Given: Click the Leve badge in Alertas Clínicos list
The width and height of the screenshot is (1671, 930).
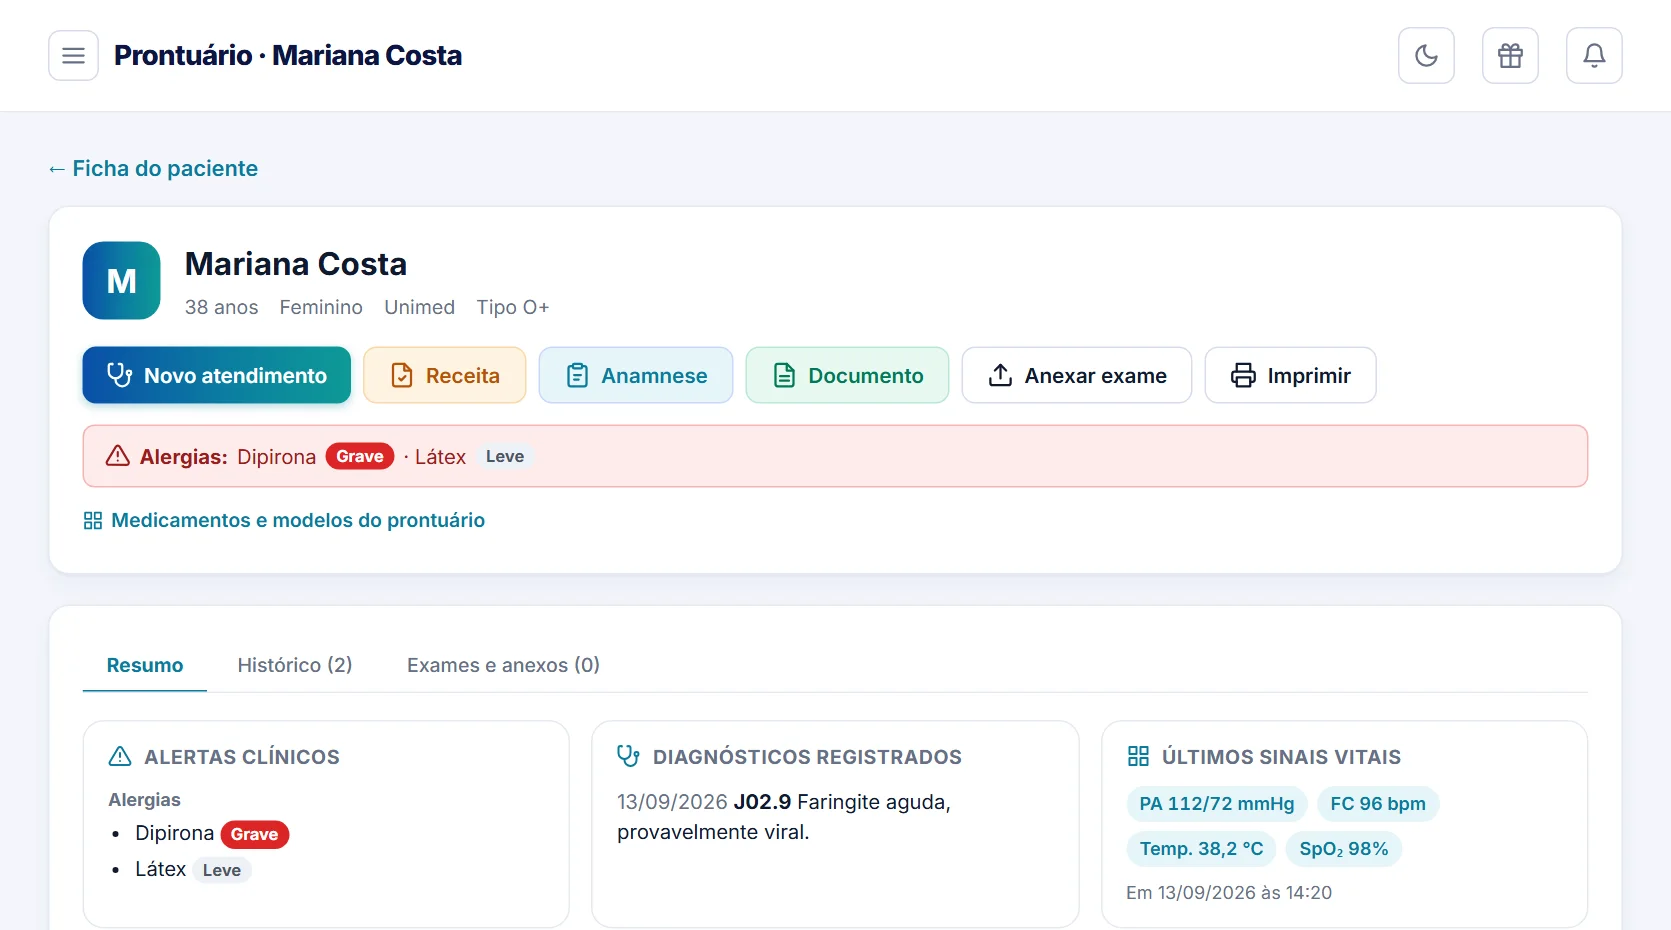Looking at the screenshot, I should 222,870.
